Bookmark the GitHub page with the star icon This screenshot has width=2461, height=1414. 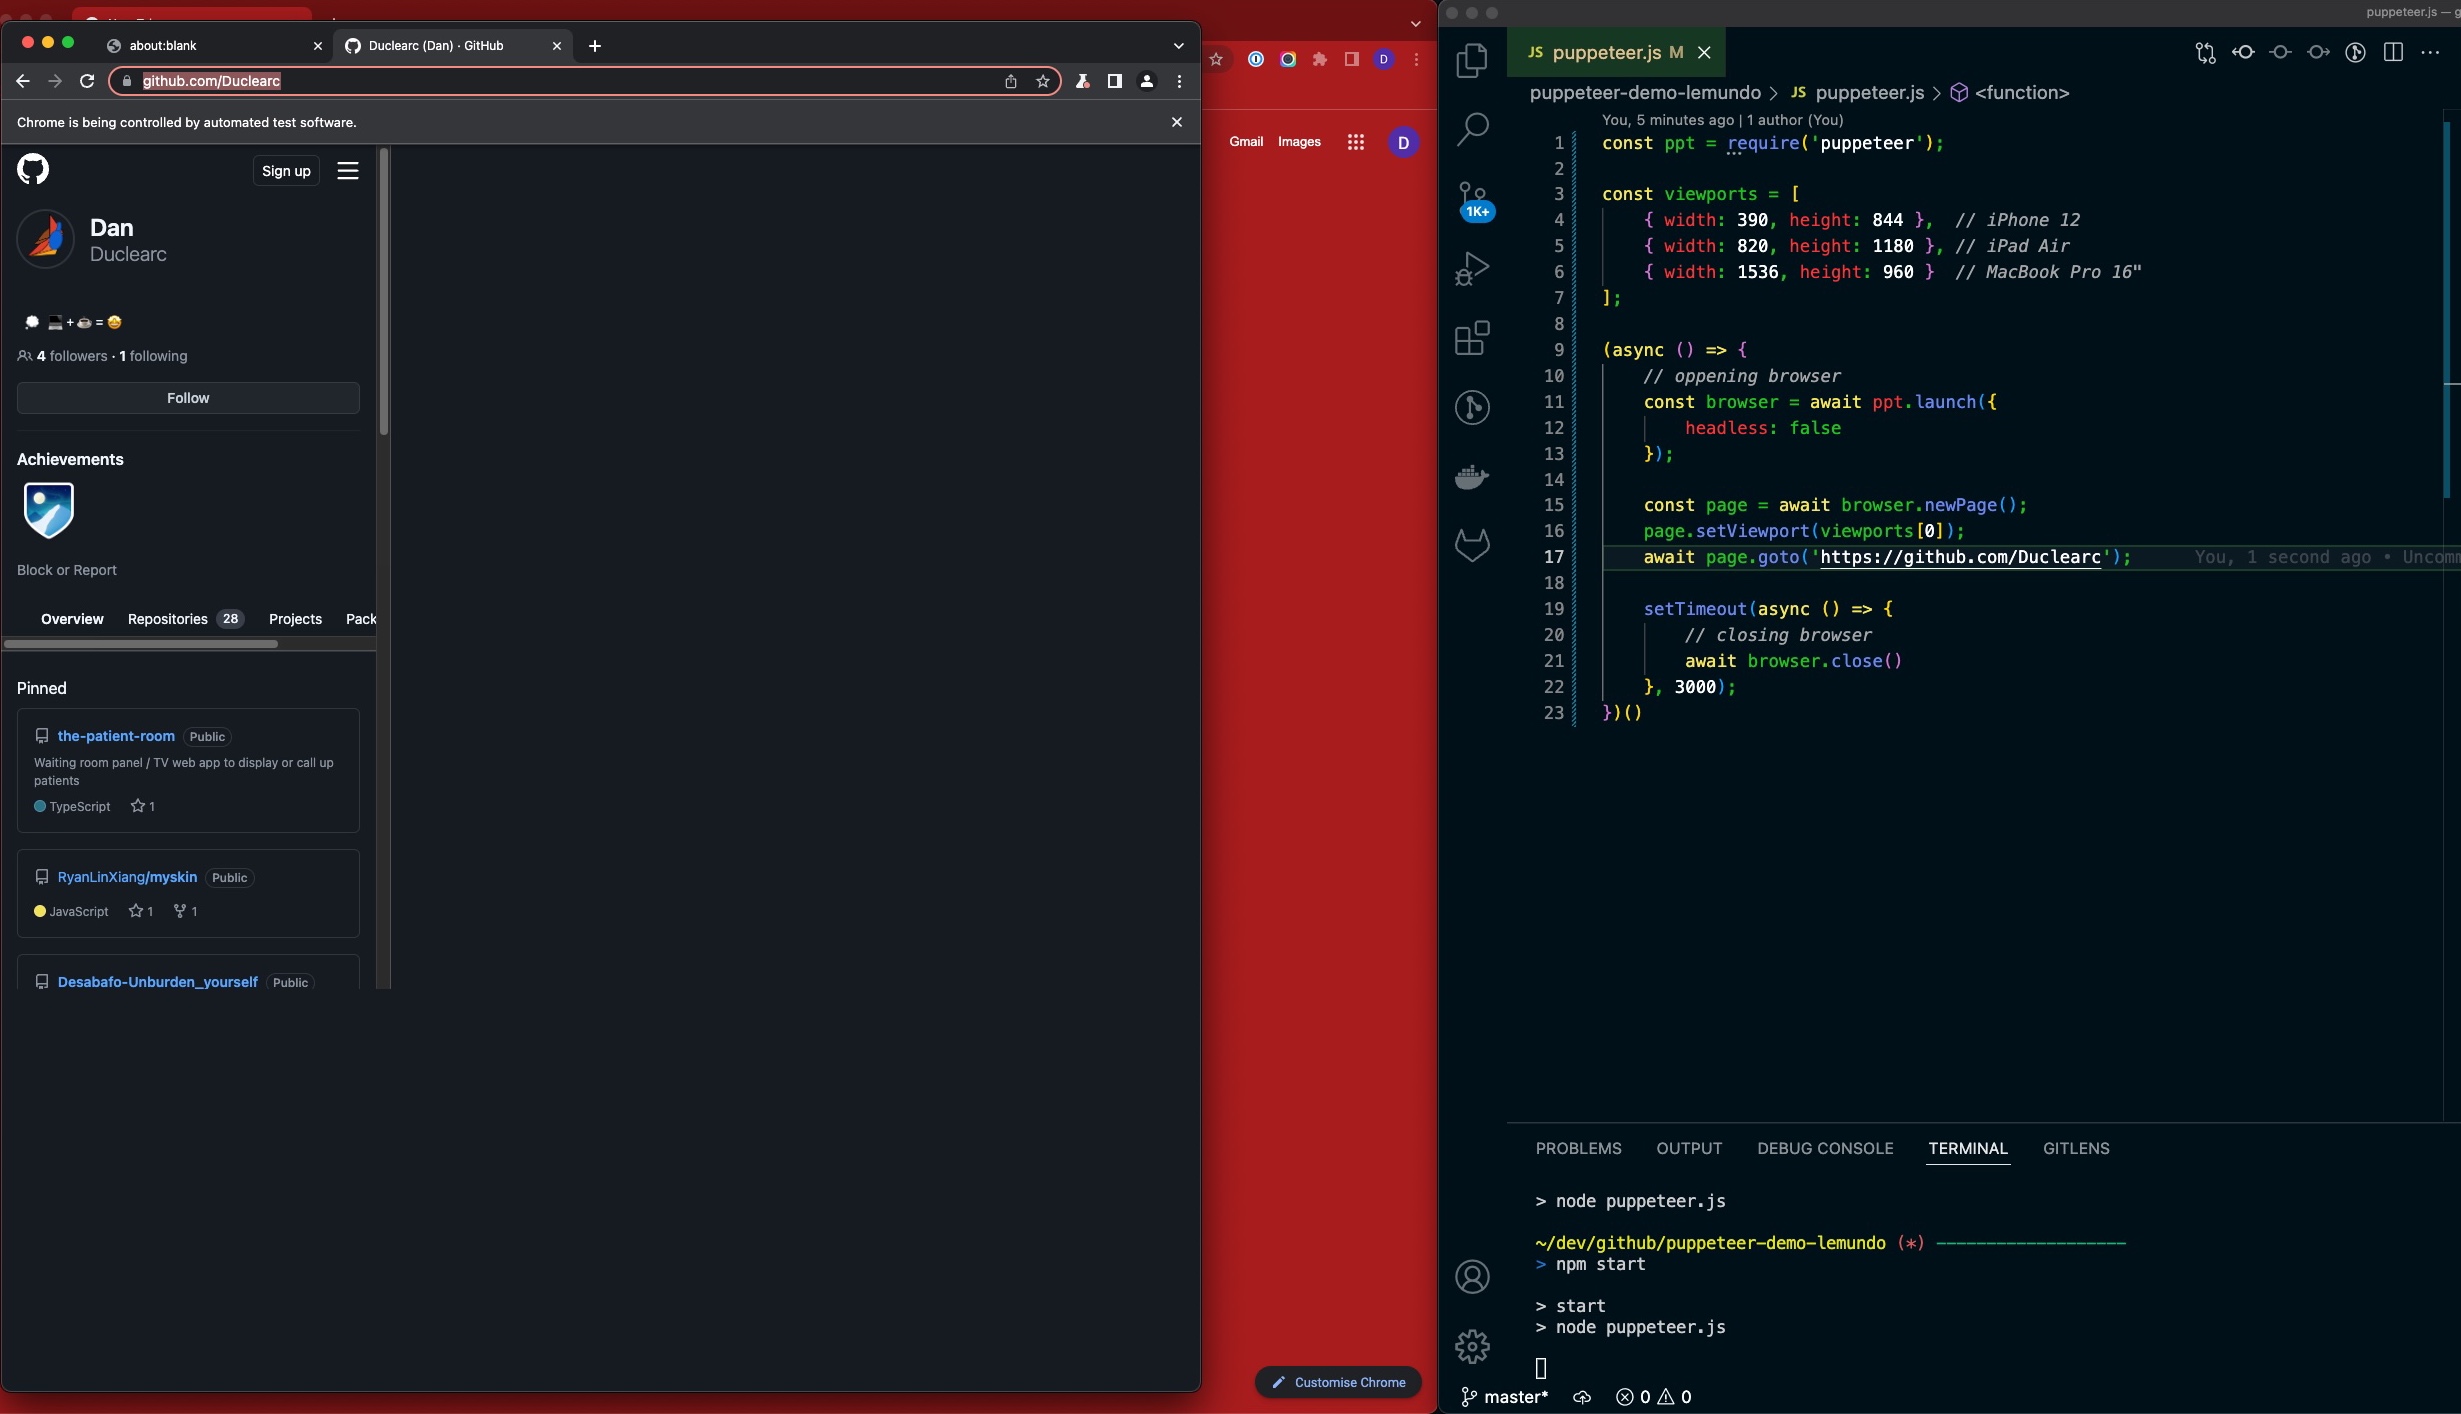click(x=1043, y=81)
